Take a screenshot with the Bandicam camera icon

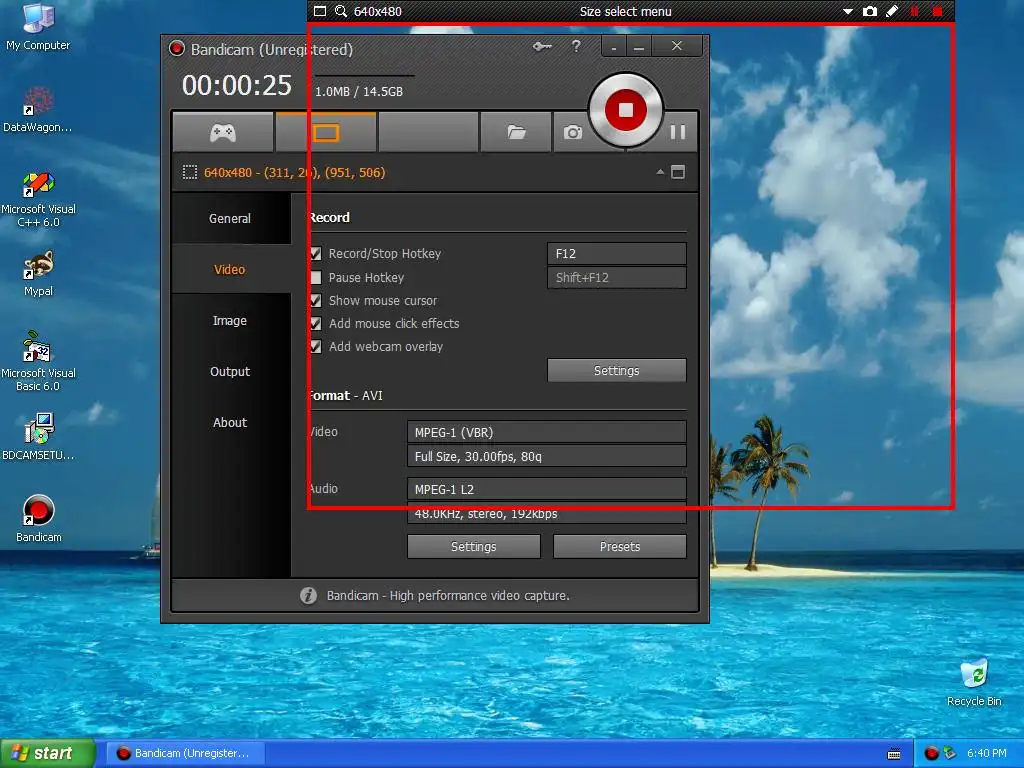[573, 133]
